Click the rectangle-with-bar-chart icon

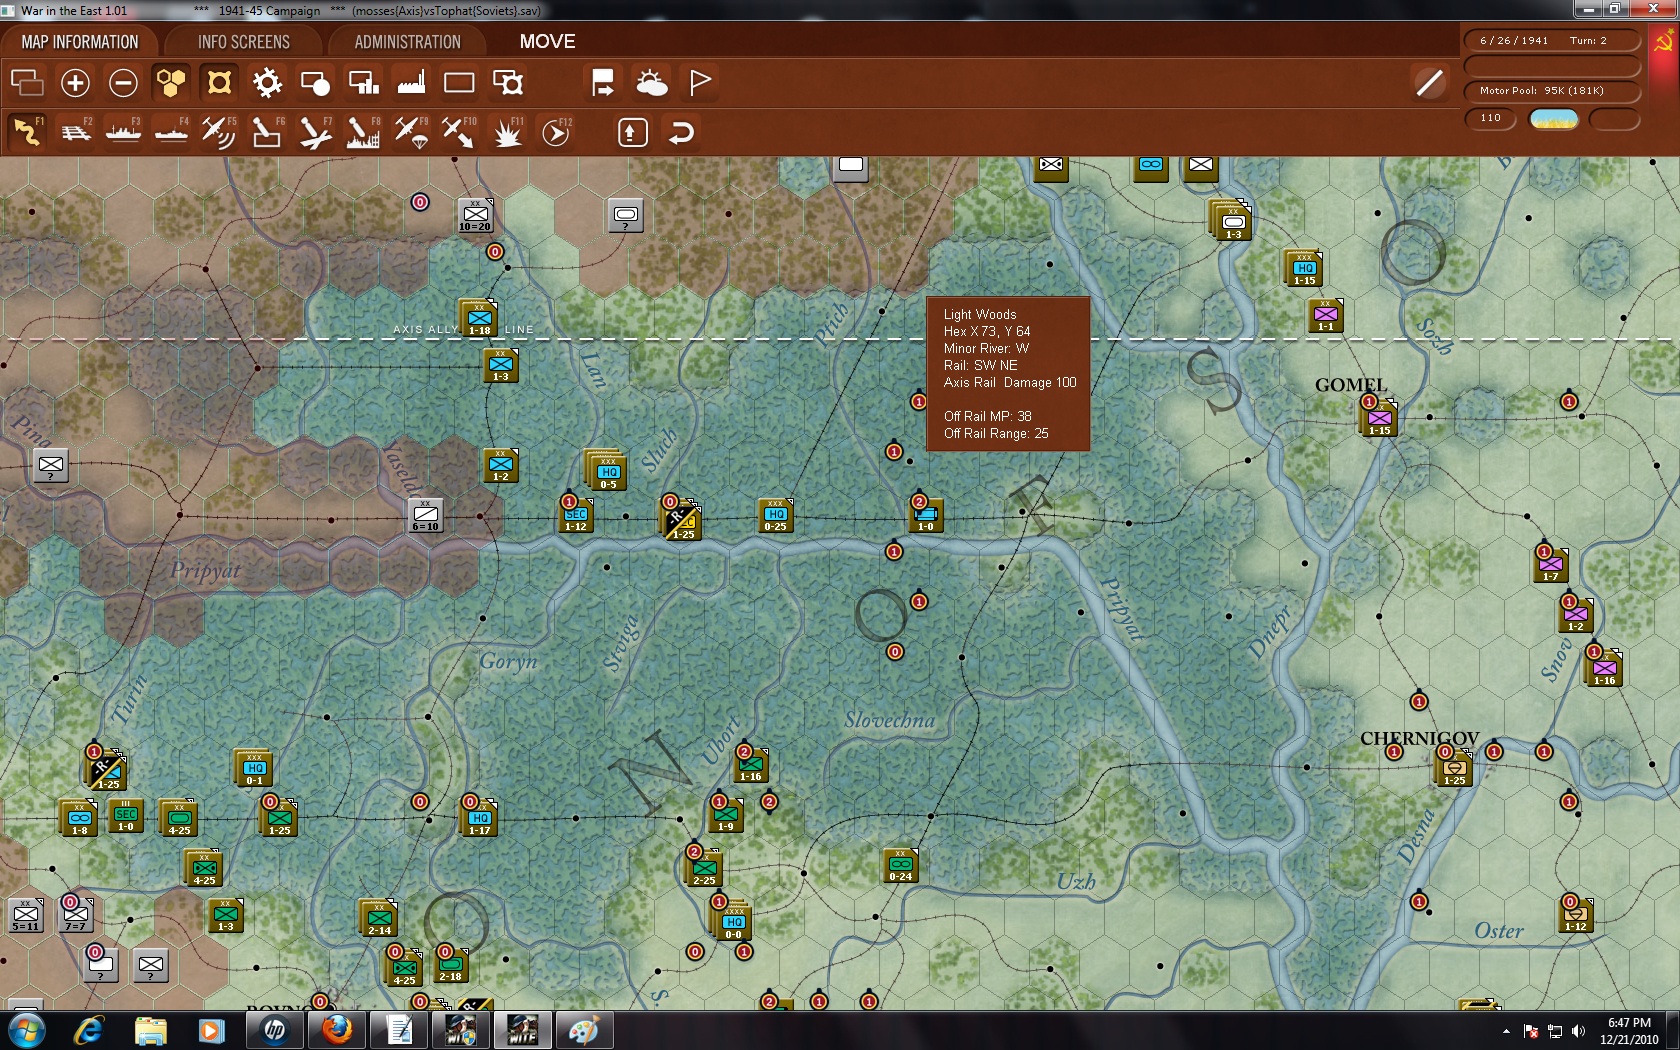click(x=363, y=82)
